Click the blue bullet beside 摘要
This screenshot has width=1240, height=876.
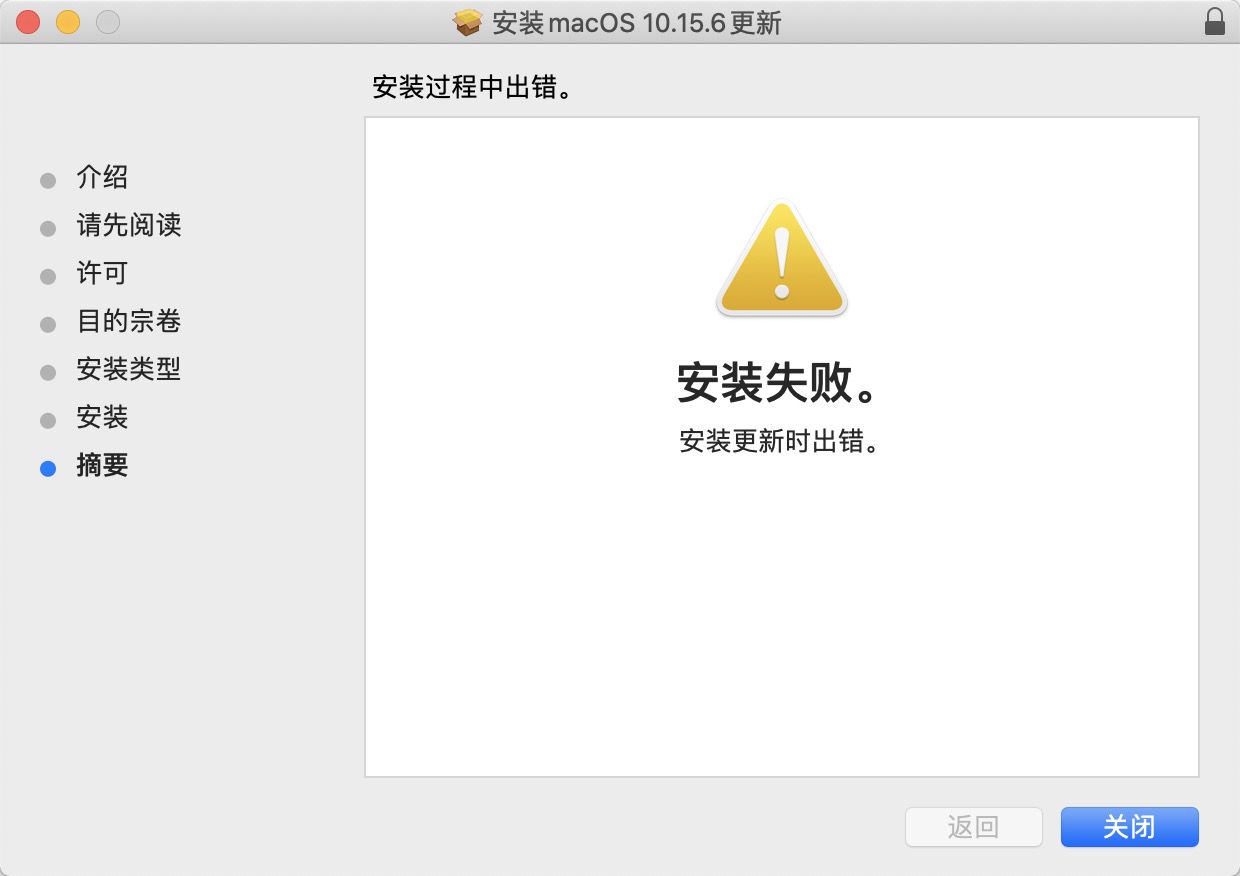[48, 468]
